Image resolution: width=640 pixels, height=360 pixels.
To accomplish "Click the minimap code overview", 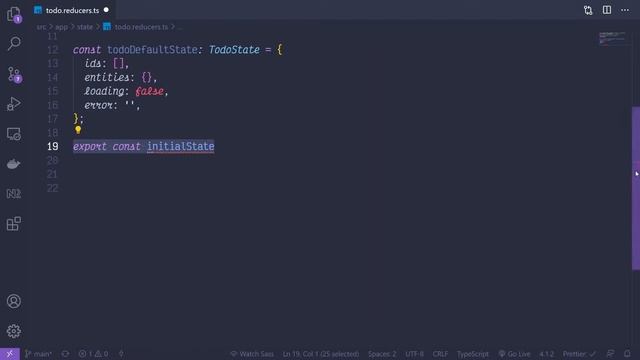I will pyautogui.click(x=611, y=38).
